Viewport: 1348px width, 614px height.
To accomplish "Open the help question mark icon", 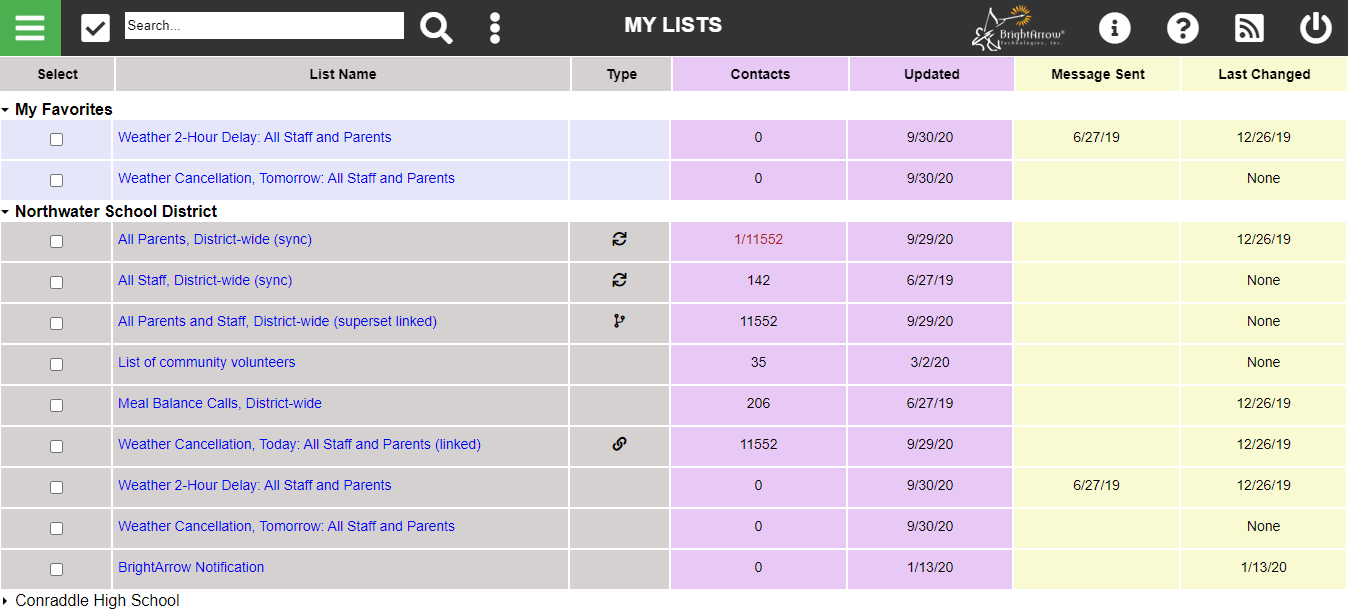I will pos(1182,28).
